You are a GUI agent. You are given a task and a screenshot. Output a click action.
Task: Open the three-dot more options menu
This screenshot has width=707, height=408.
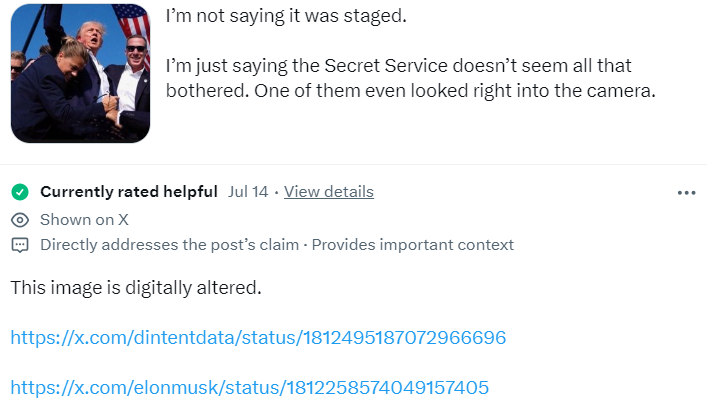(x=686, y=193)
